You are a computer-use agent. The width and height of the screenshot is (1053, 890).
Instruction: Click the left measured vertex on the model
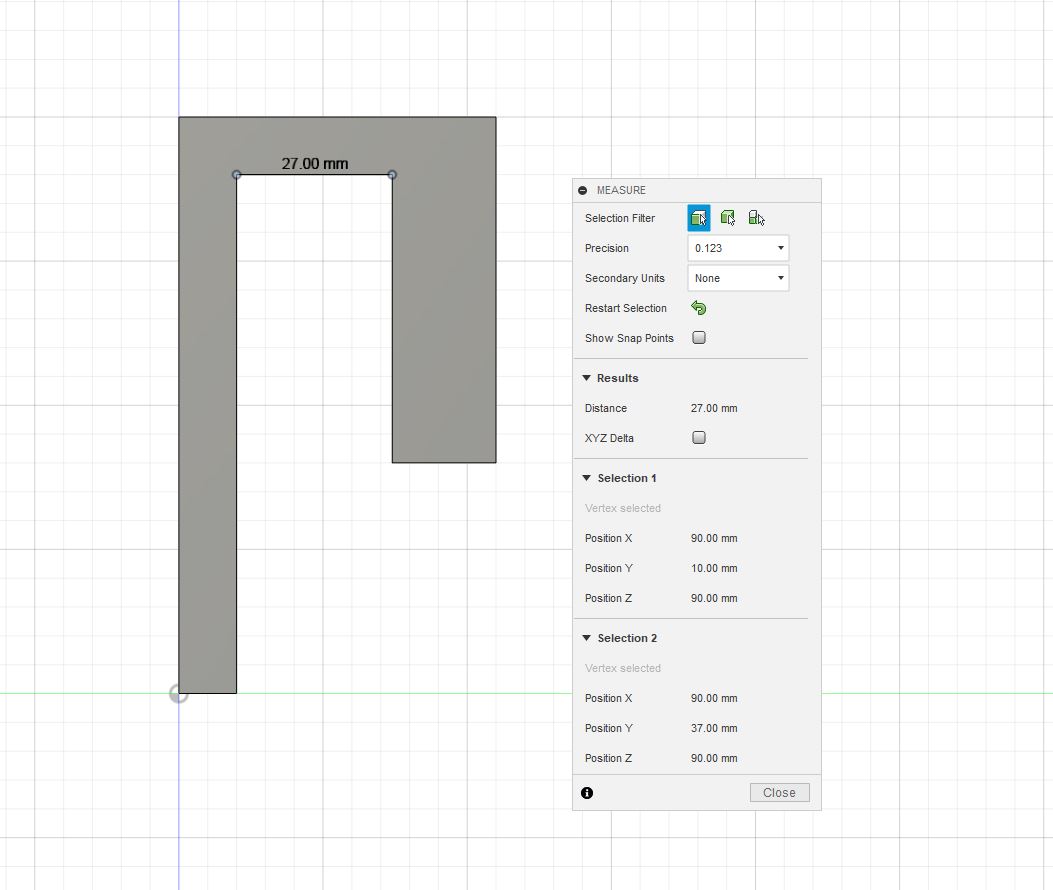click(236, 175)
